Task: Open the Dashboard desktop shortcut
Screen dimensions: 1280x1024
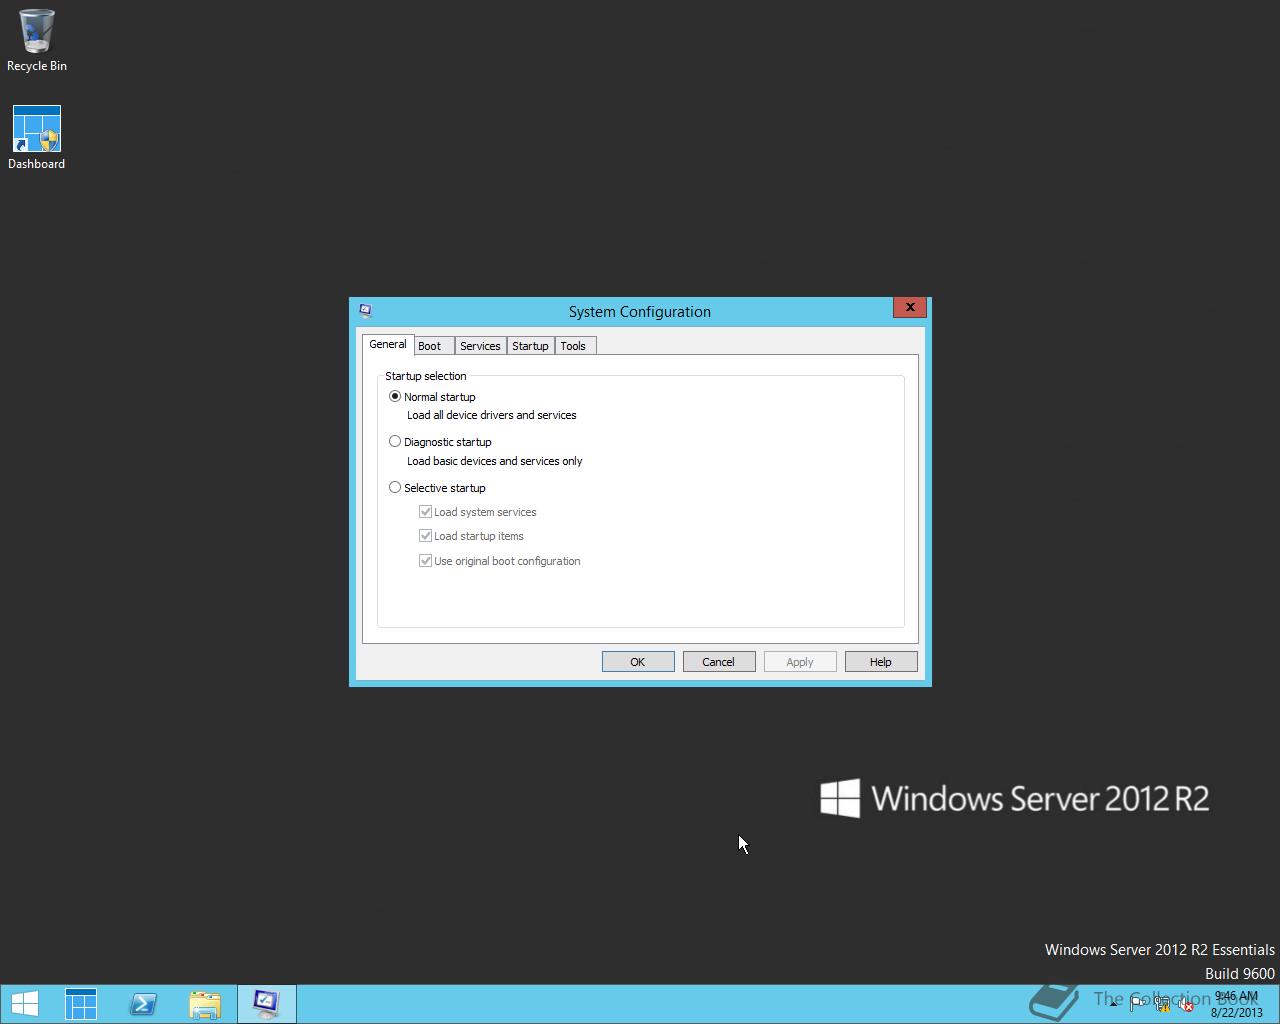Action: (37, 138)
